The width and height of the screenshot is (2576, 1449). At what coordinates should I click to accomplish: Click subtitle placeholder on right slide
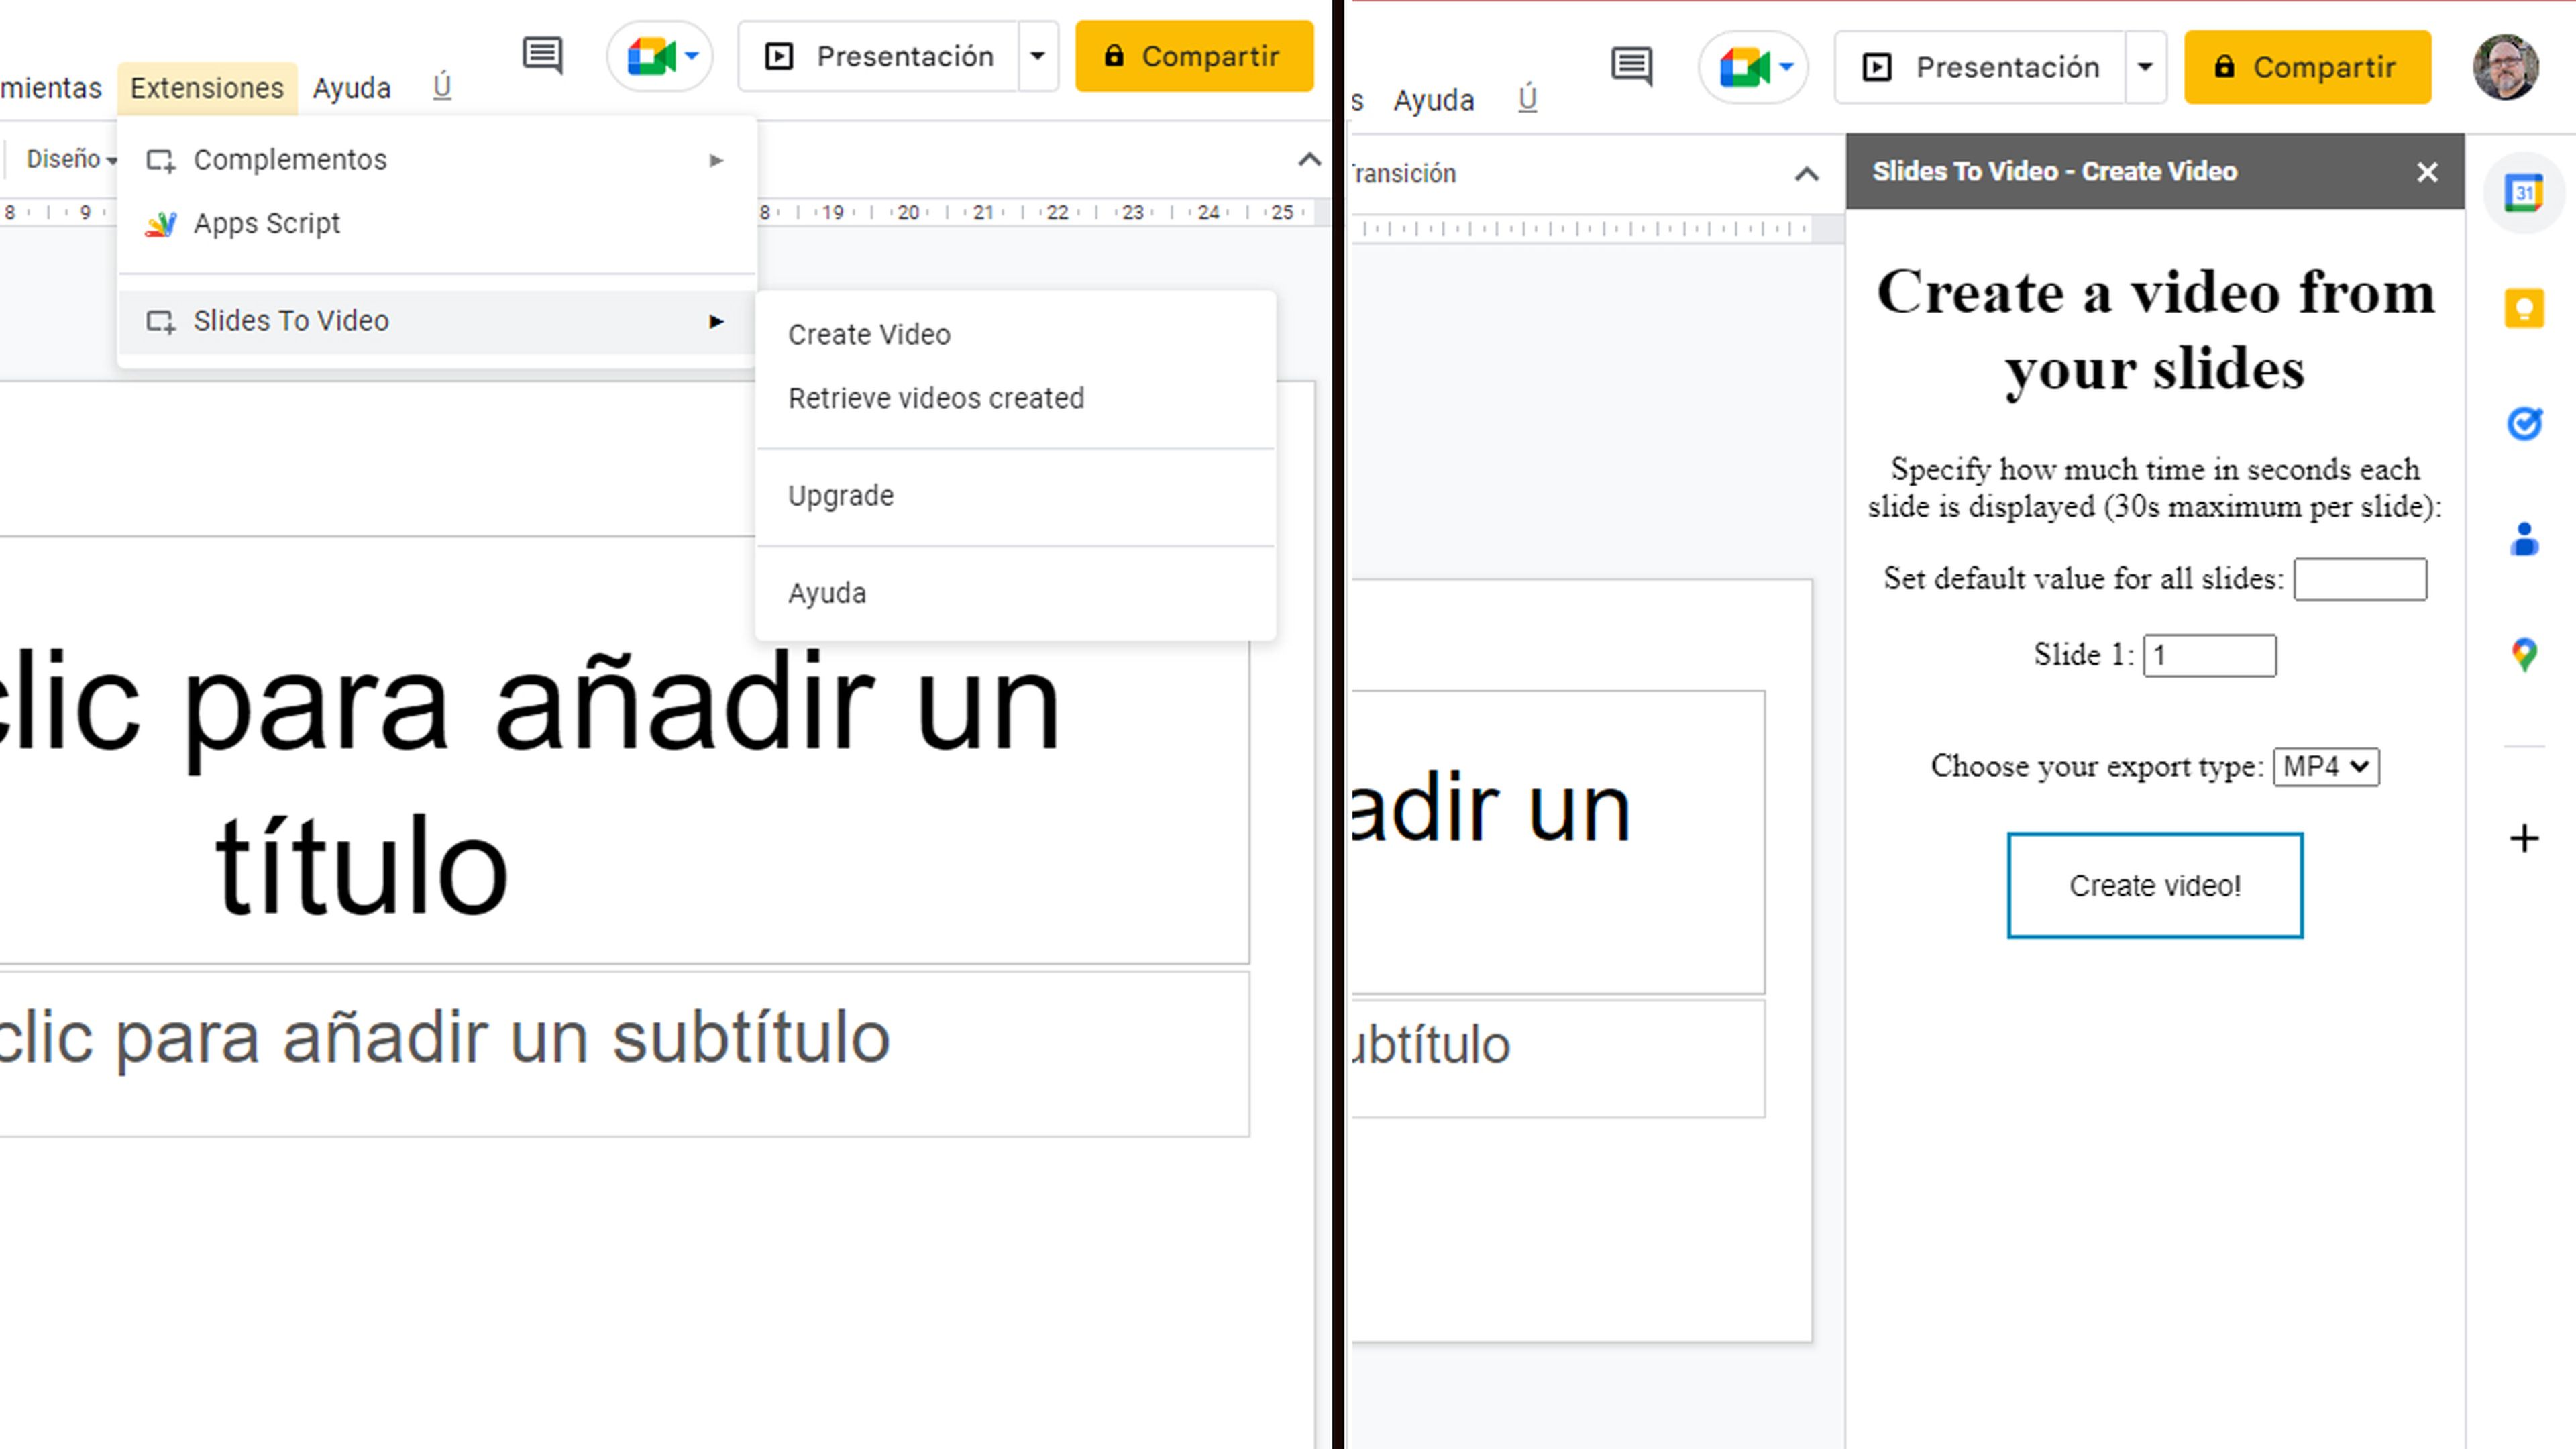(1558, 1058)
